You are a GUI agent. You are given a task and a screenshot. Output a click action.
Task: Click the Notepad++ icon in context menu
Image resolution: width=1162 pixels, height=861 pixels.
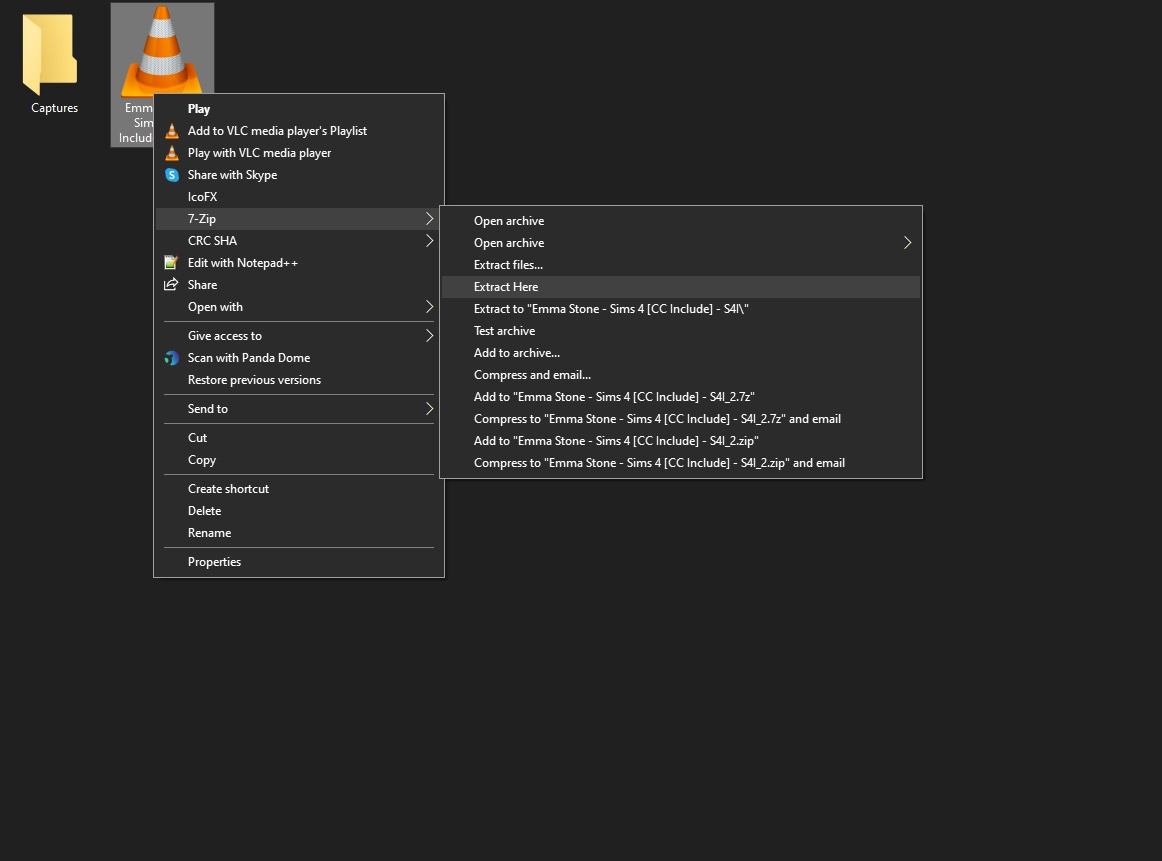171,263
